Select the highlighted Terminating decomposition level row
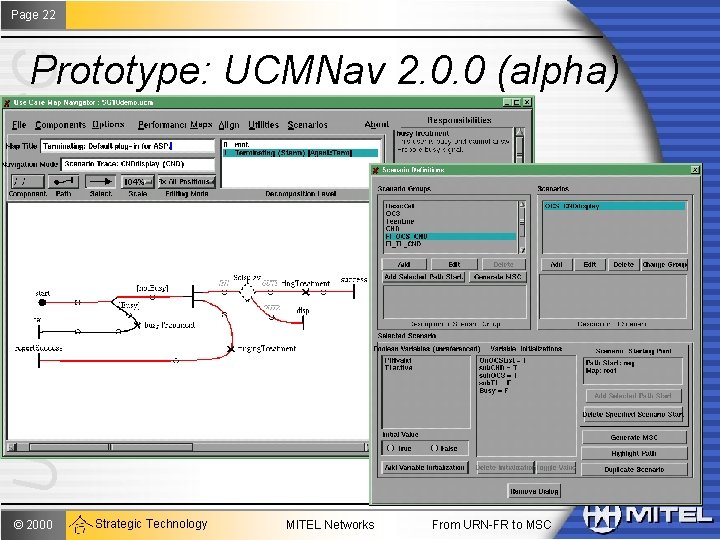Image resolution: width=720 pixels, height=540 pixels. coord(301,153)
